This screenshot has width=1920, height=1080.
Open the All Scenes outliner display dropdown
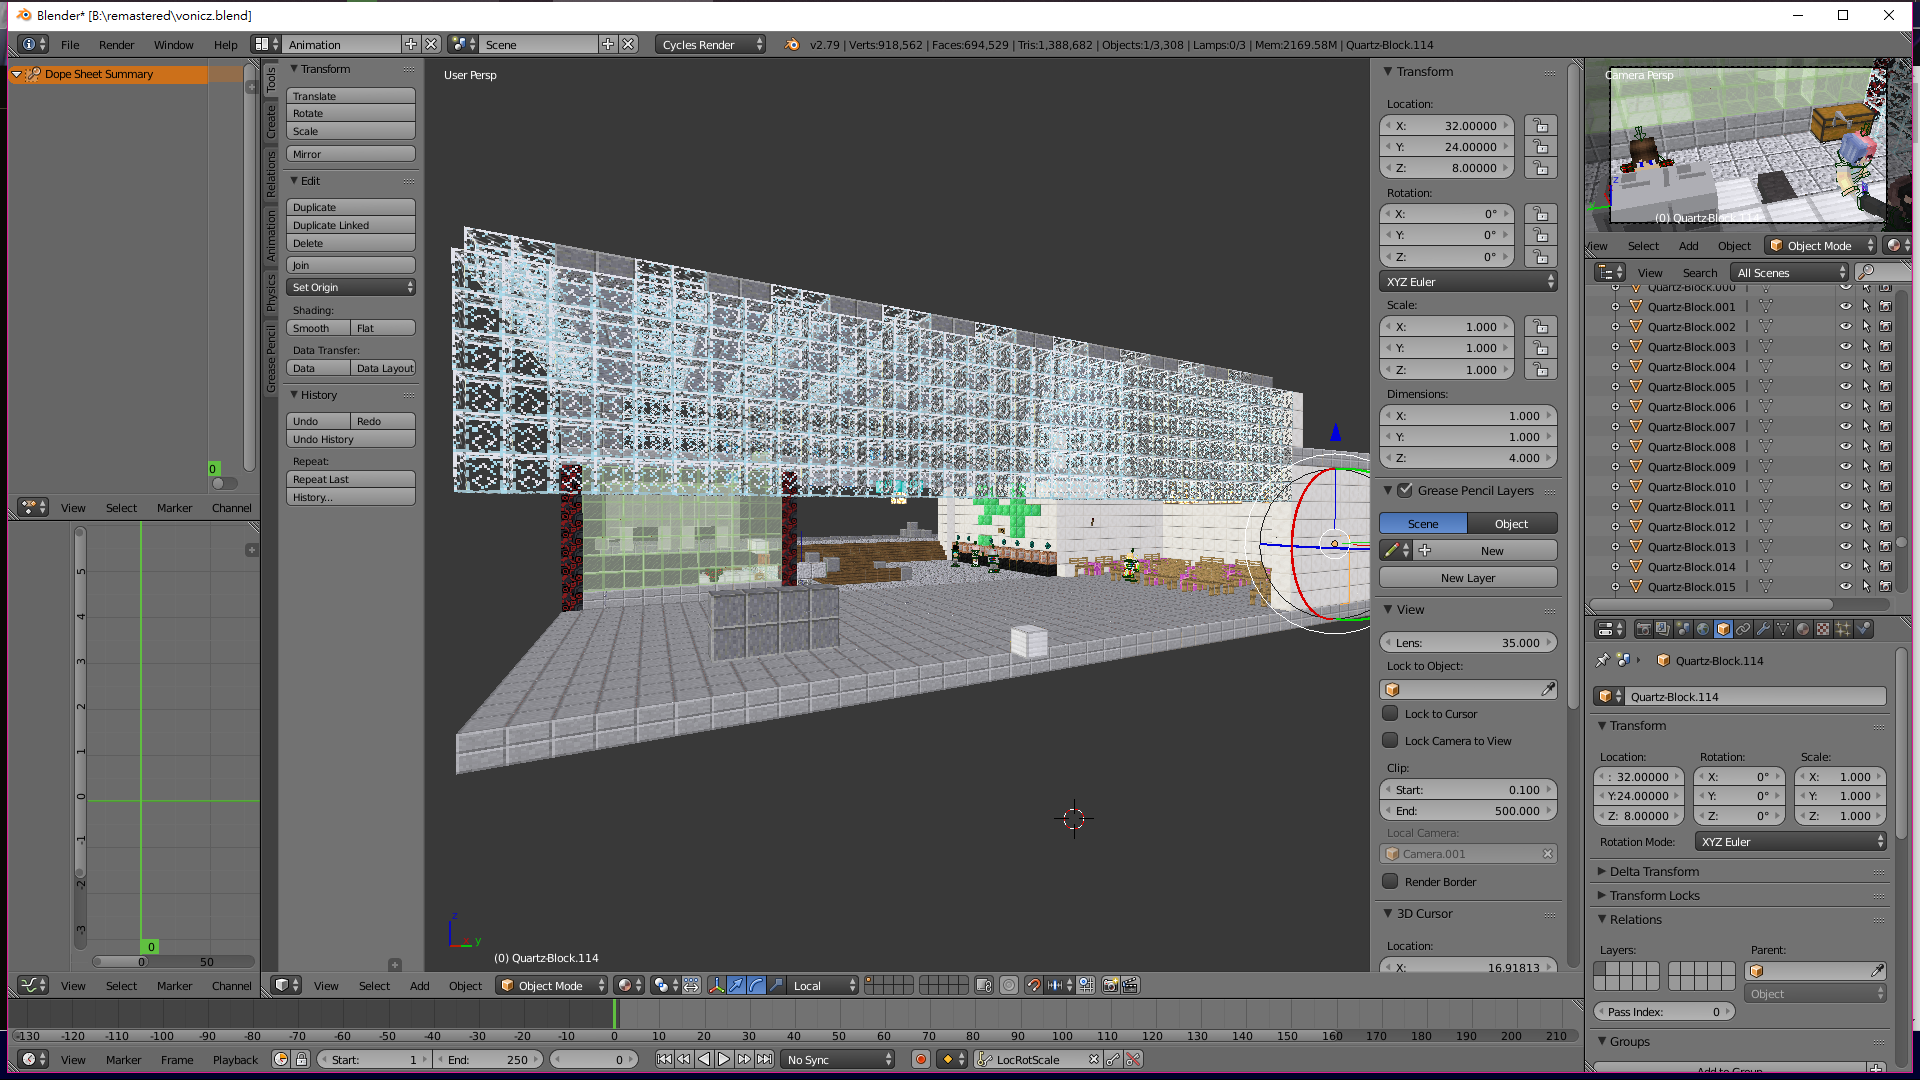[x=1791, y=273]
